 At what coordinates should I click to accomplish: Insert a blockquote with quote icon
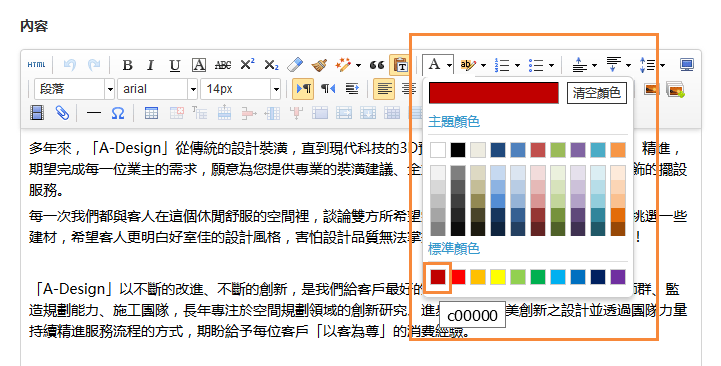pyautogui.click(x=377, y=65)
